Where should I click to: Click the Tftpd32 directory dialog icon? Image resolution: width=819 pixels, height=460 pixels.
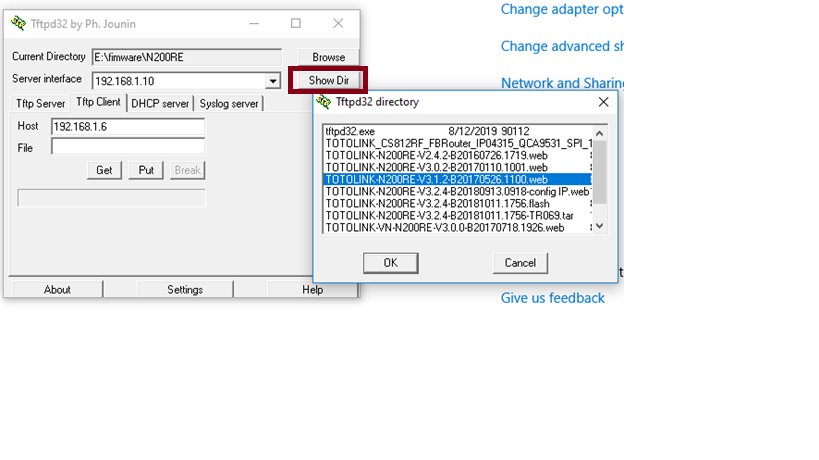coord(323,102)
